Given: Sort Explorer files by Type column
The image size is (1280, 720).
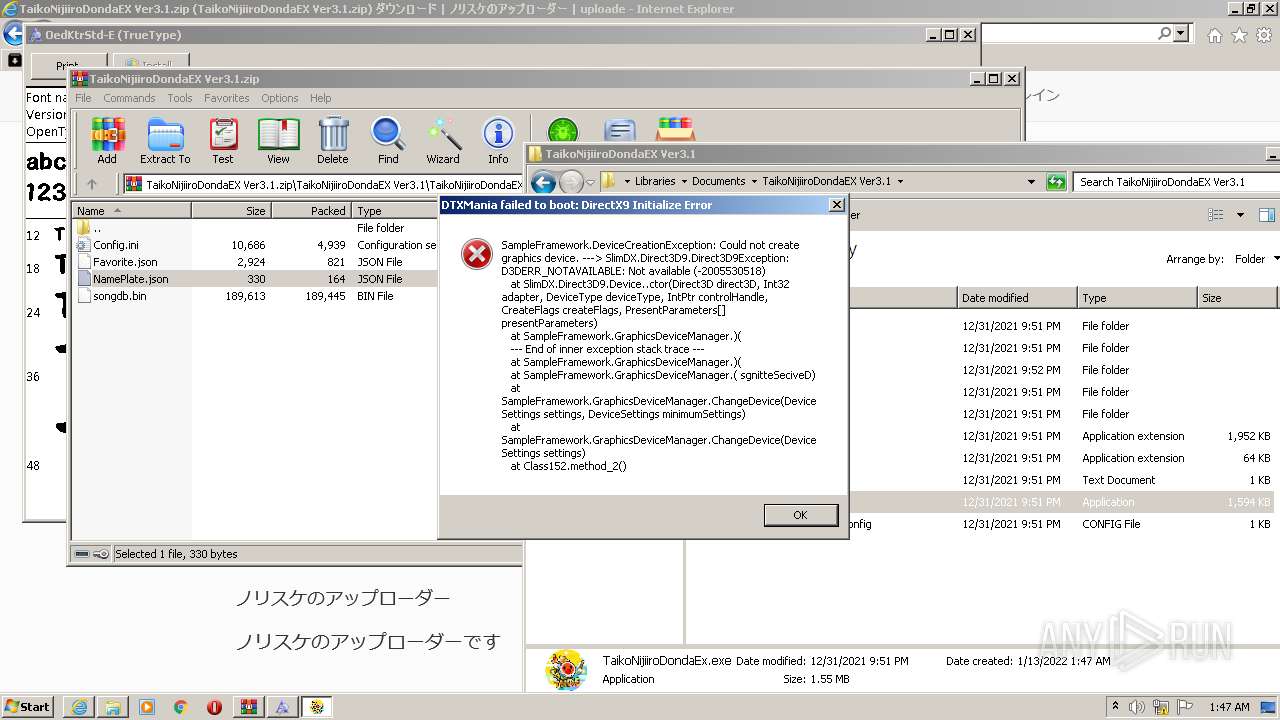Looking at the screenshot, I should pos(1137,298).
